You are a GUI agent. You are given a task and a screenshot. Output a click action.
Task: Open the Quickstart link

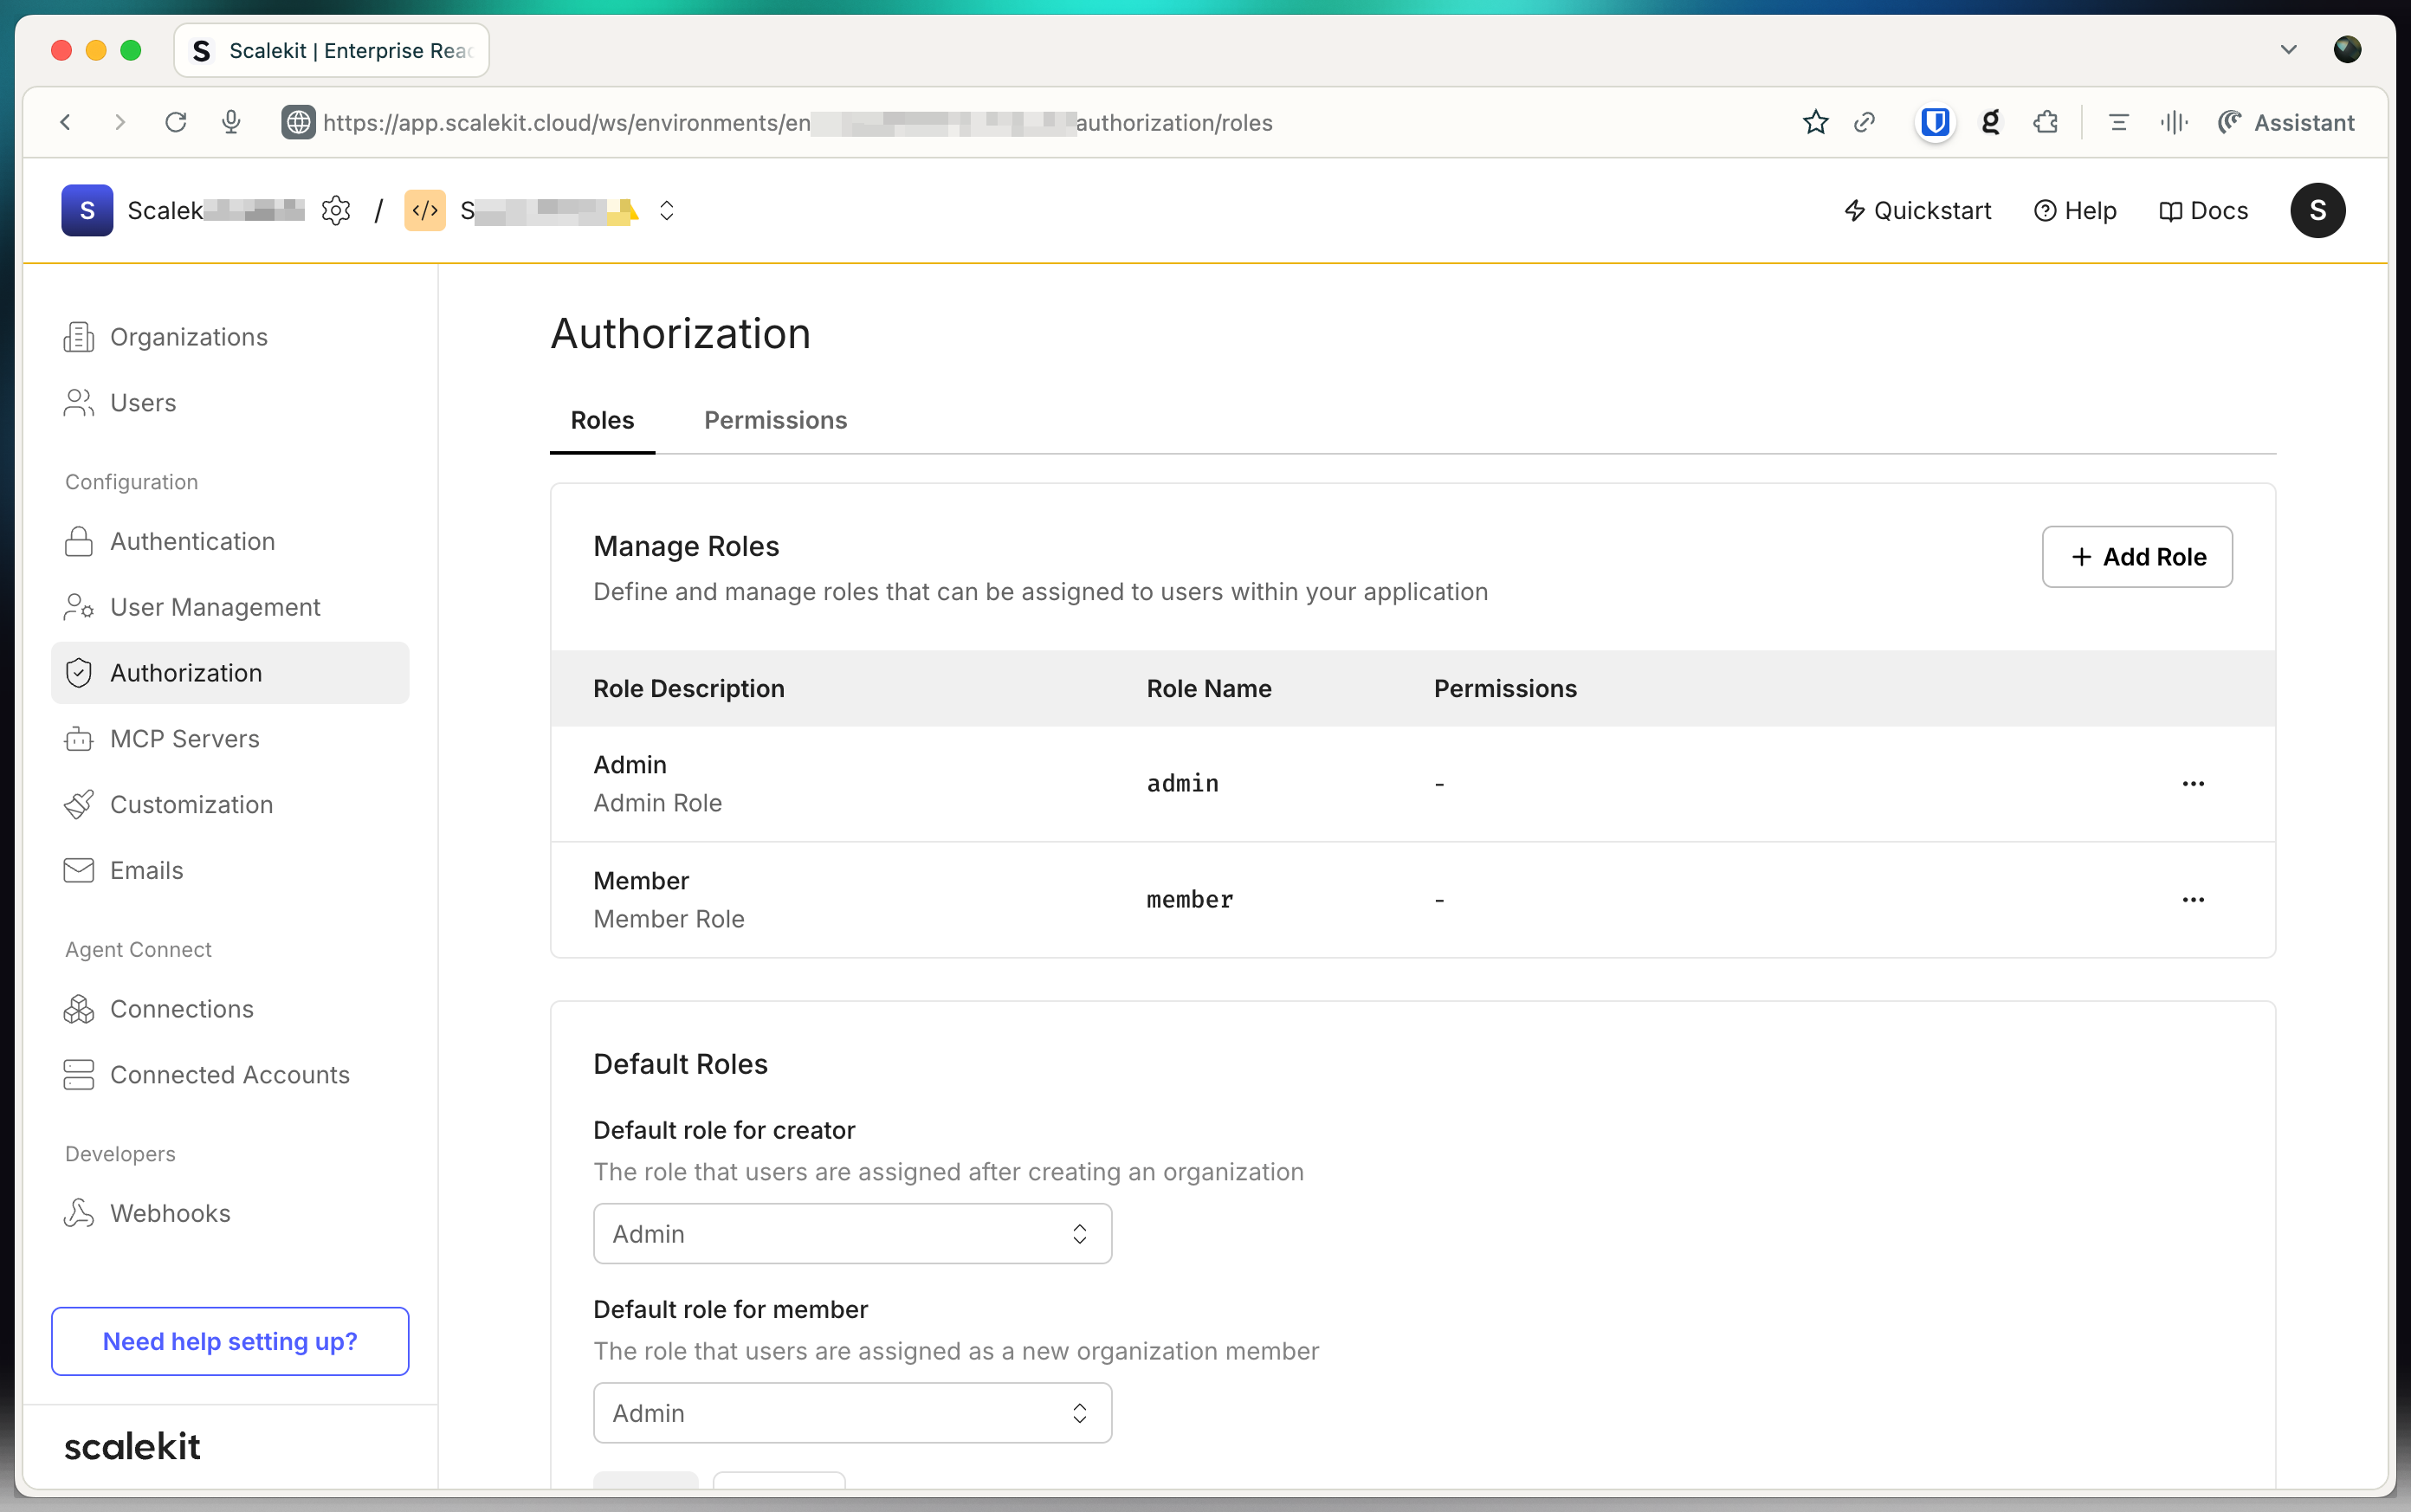[x=1917, y=211]
